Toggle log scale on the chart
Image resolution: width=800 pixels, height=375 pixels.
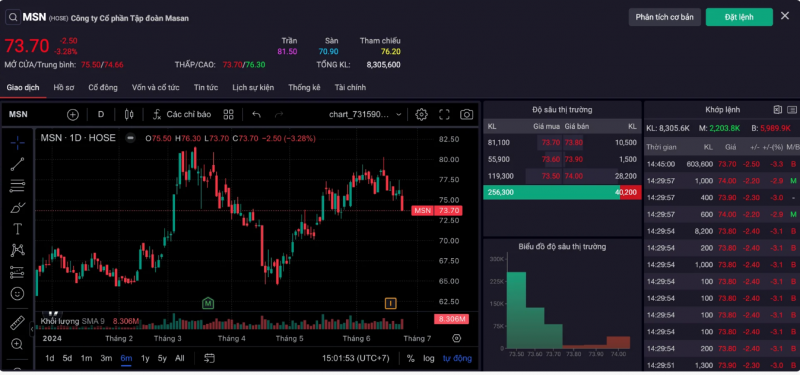[429, 358]
